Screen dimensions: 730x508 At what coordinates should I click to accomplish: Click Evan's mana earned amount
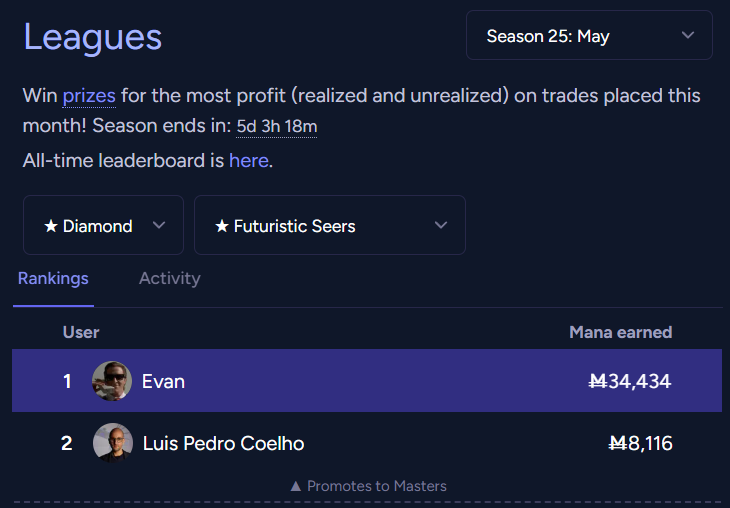630,381
